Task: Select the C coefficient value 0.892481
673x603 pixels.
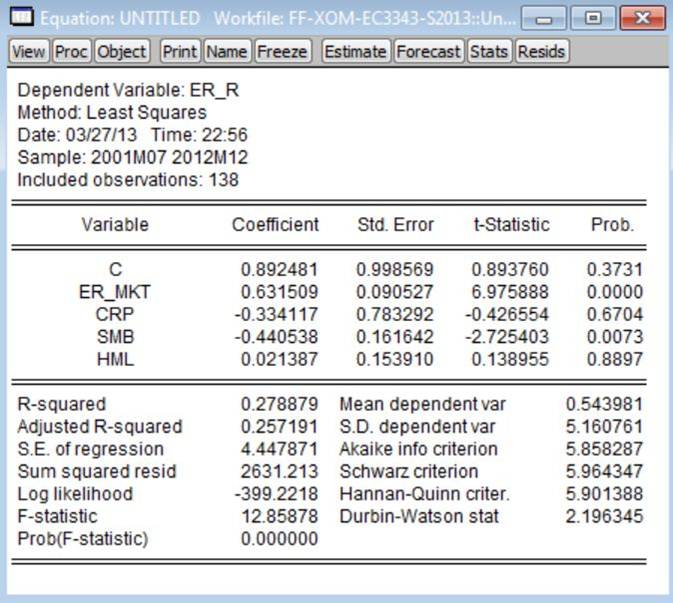Action: click(x=279, y=270)
